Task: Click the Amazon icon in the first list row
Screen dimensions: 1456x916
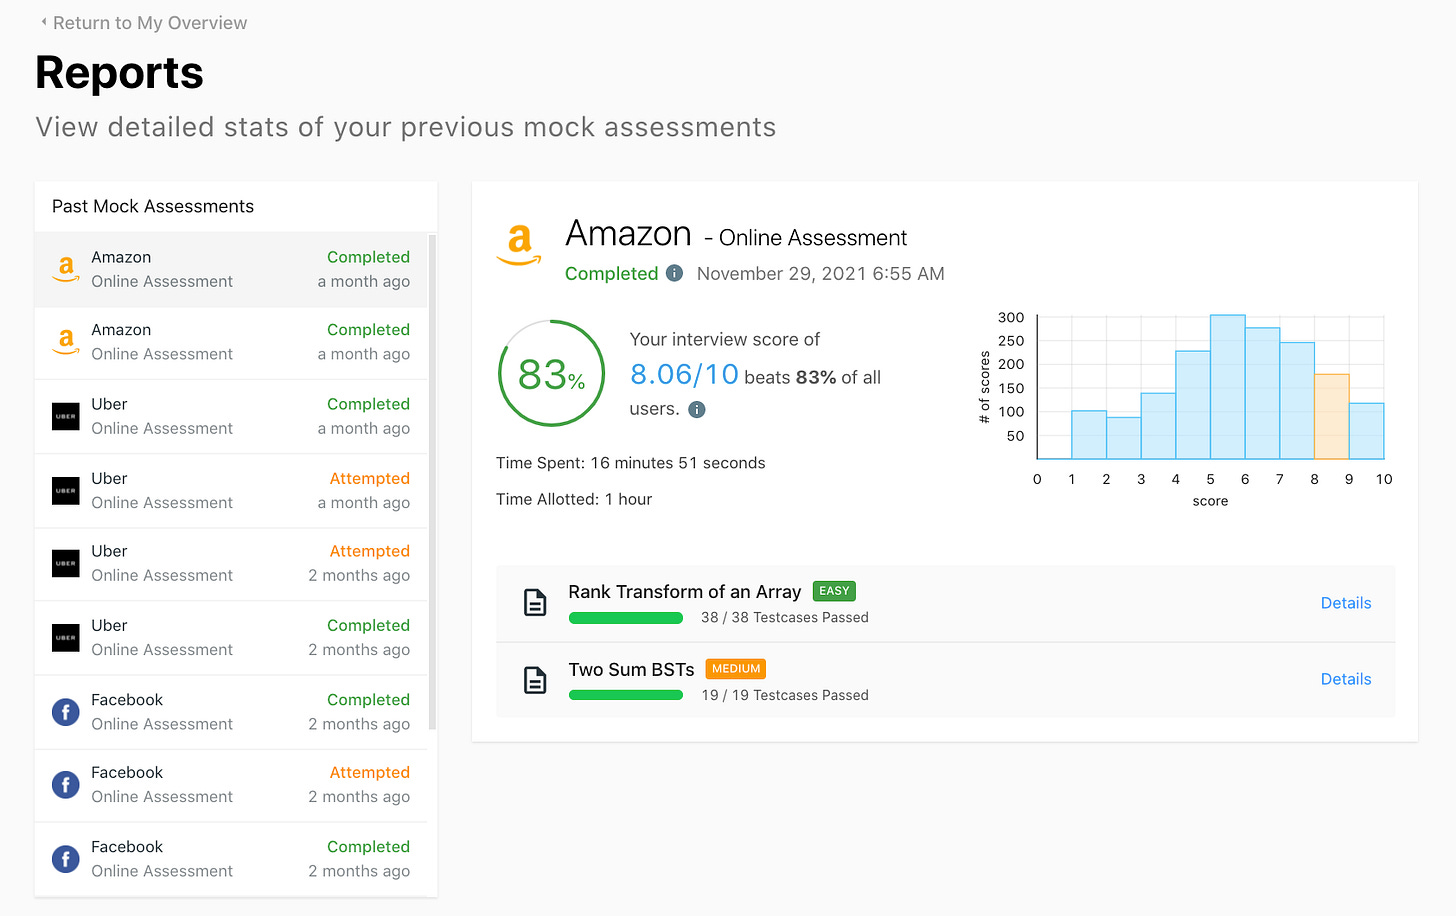Action: click(65, 270)
